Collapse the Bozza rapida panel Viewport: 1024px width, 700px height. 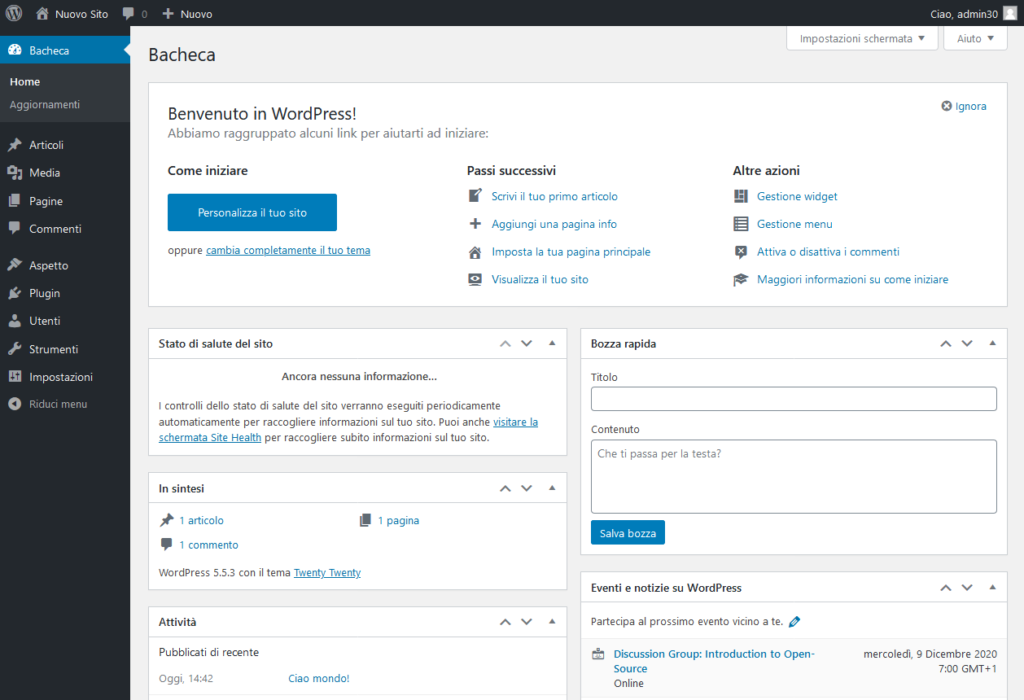tap(993, 343)
